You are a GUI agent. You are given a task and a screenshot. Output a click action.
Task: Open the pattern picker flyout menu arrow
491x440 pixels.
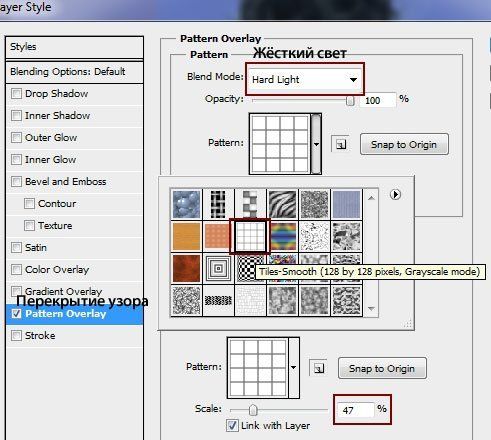point(395,194)
